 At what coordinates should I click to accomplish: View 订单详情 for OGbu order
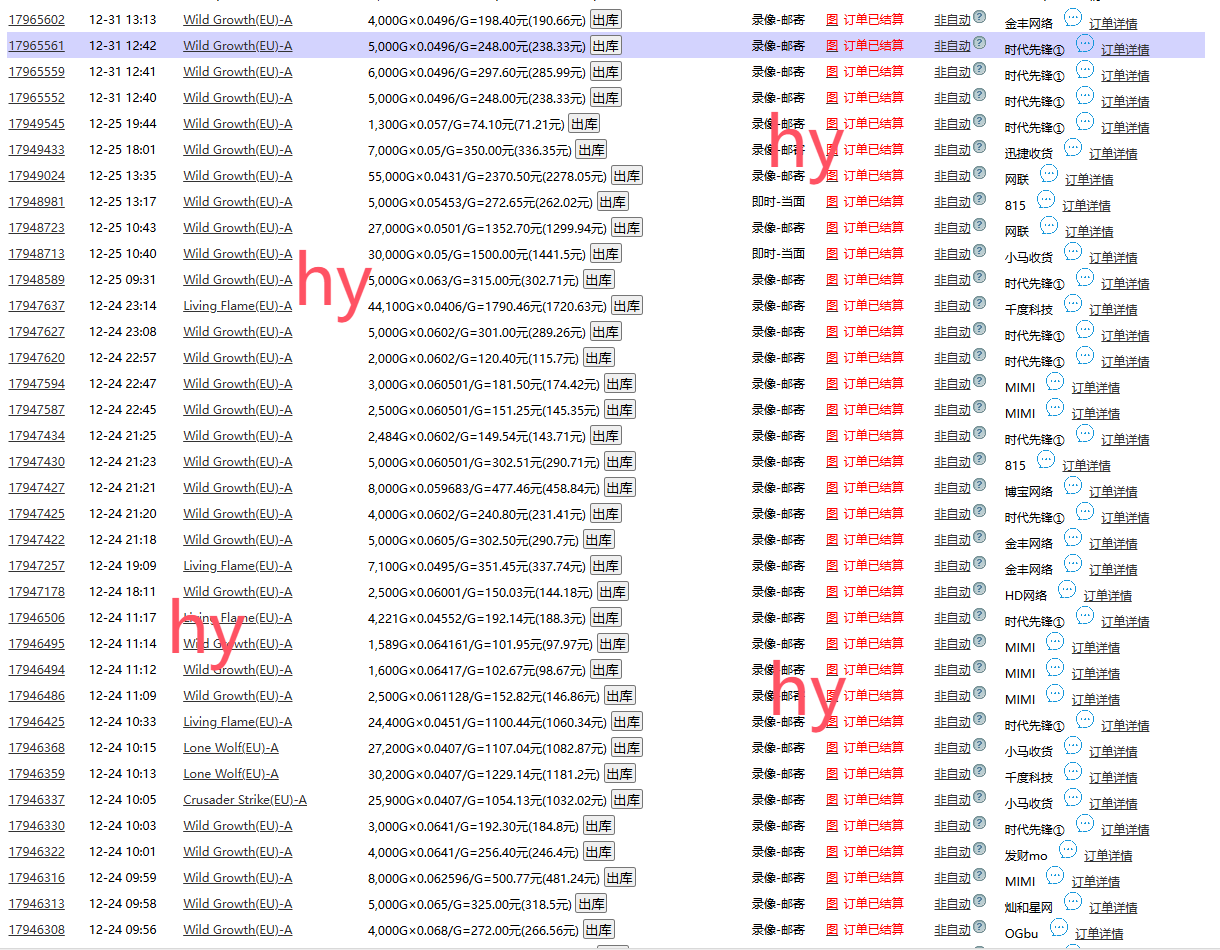(1099, 934)
